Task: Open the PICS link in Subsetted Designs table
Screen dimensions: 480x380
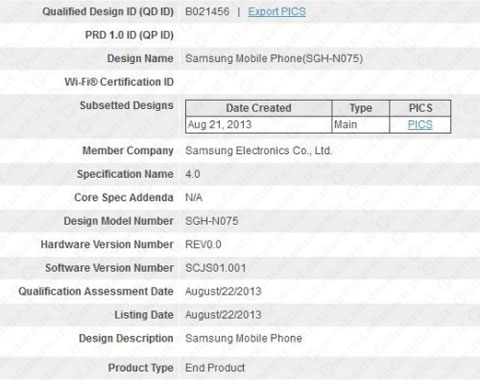Action: [x=420, y=125]
